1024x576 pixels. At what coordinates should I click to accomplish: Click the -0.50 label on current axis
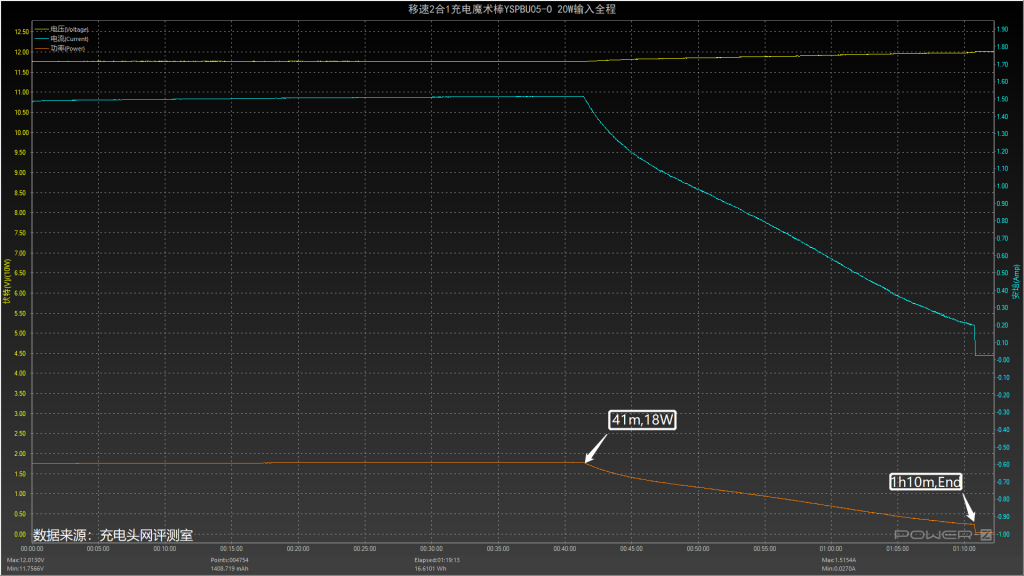(x=1002, y=447)
